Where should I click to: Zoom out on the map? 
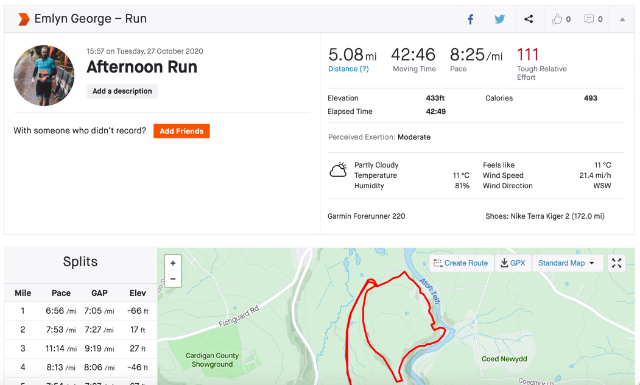173,279
